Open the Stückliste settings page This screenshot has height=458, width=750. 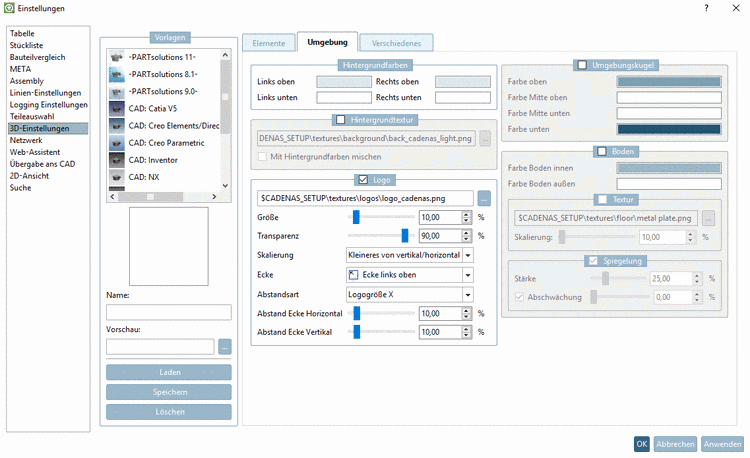(26, 45)
